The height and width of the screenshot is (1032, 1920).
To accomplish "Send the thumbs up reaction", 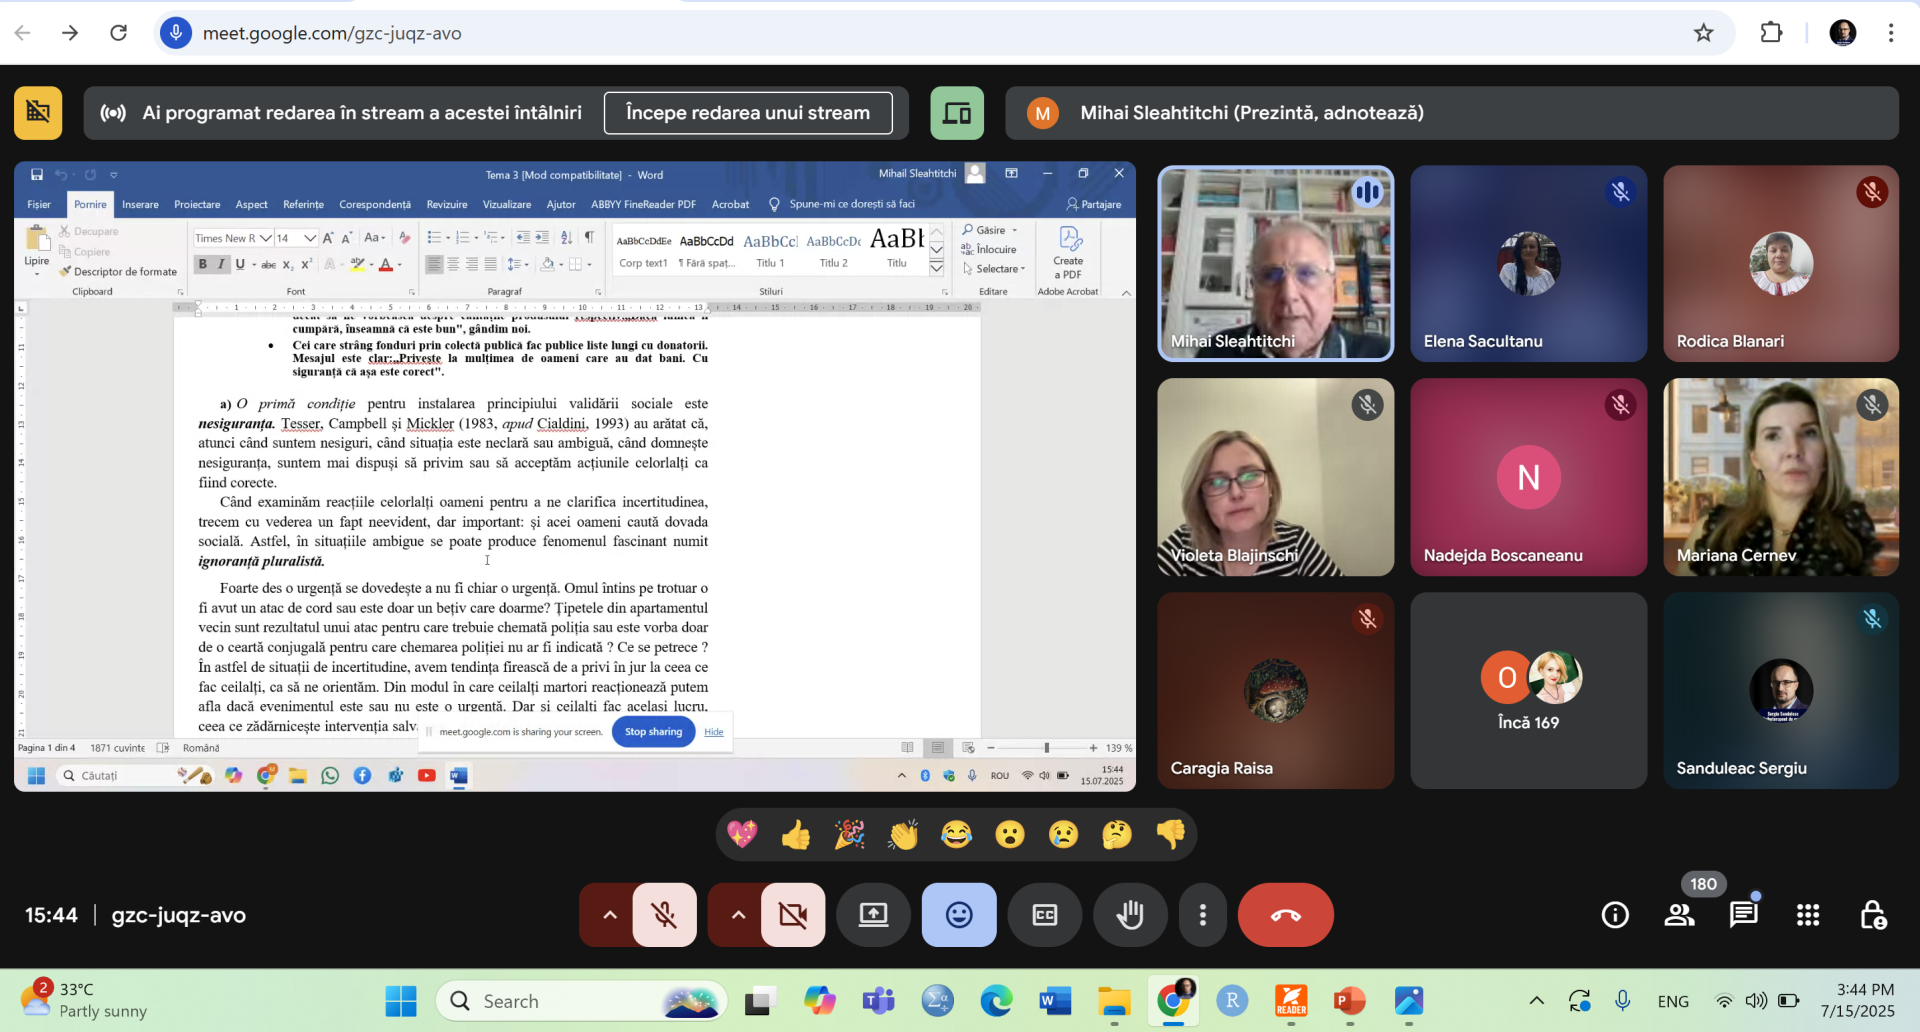I will point(796,834).
